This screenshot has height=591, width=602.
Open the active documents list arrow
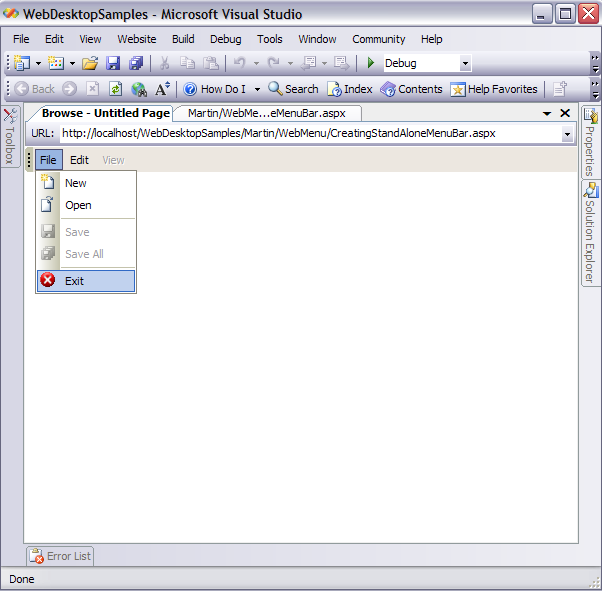pyautogui.click(x=547, y=114)
